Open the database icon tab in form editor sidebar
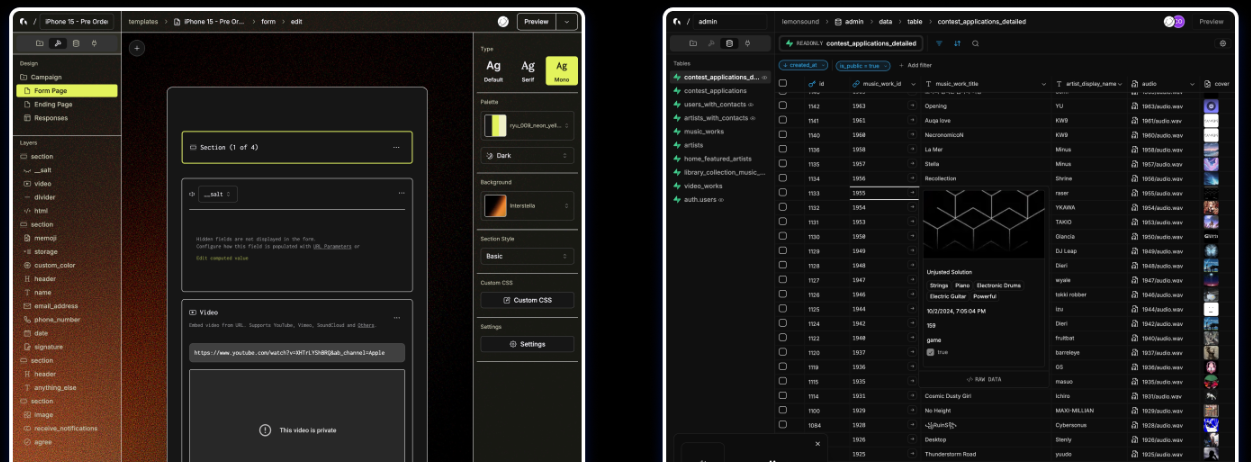The height and width of the screenshot is (462, 1251). 76,43
